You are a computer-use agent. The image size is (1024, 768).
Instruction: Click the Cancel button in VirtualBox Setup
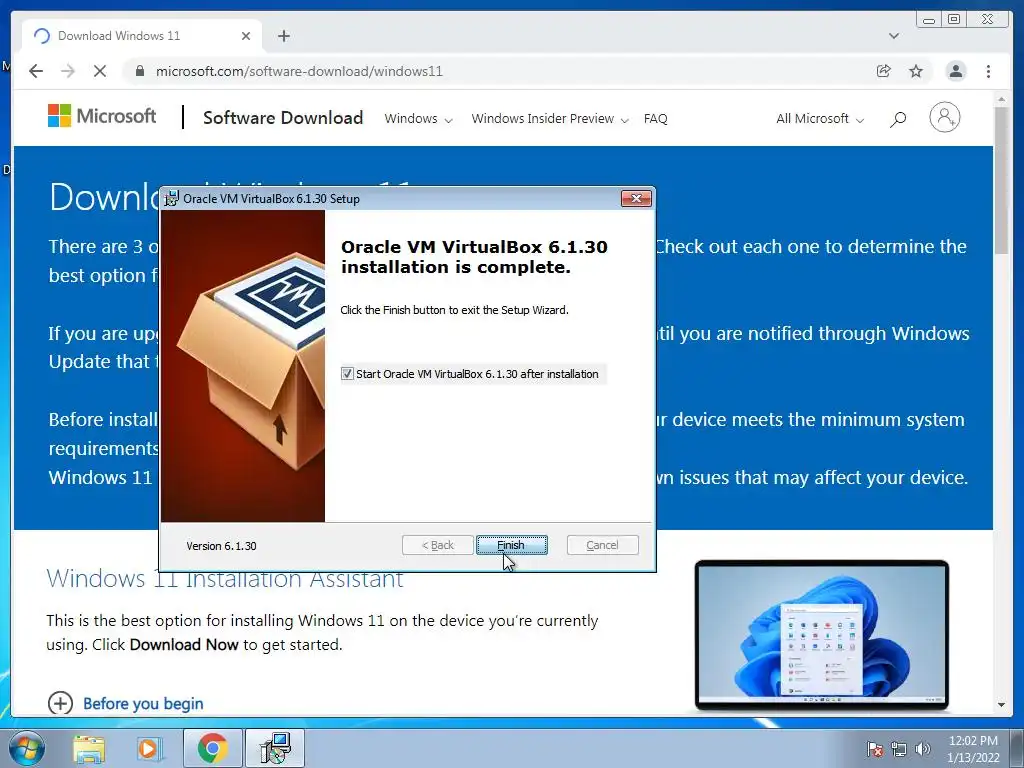coord(602,545)
